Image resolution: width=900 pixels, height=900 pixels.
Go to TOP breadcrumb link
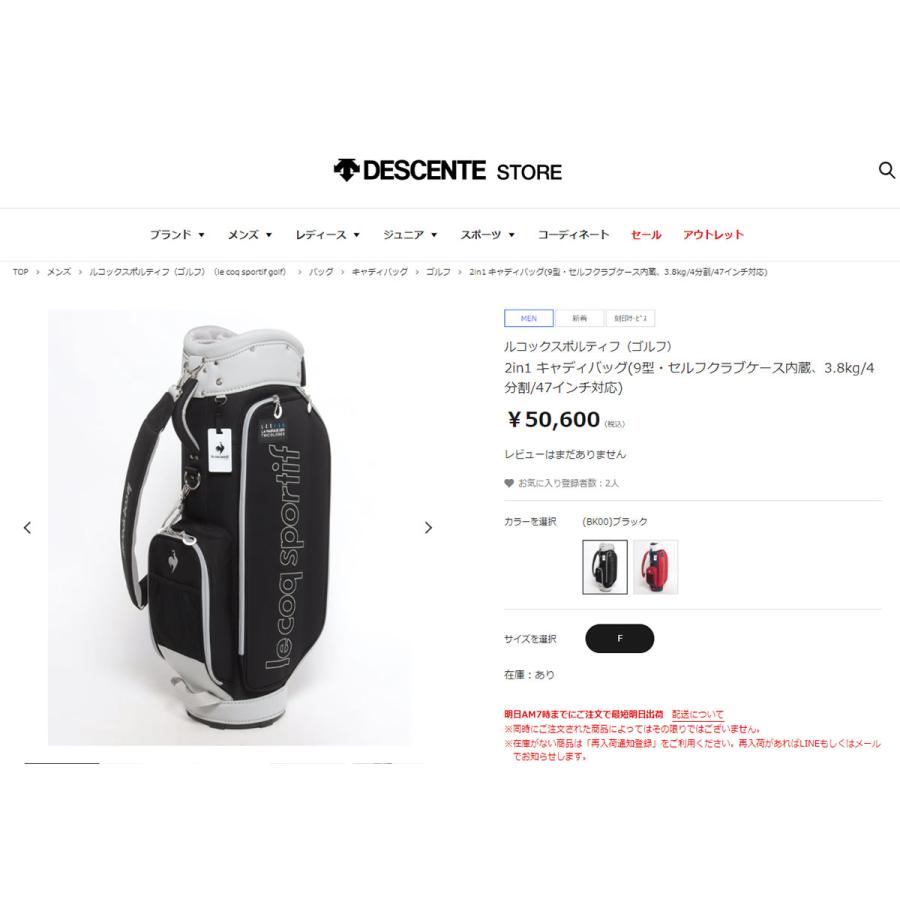(21, 272)
